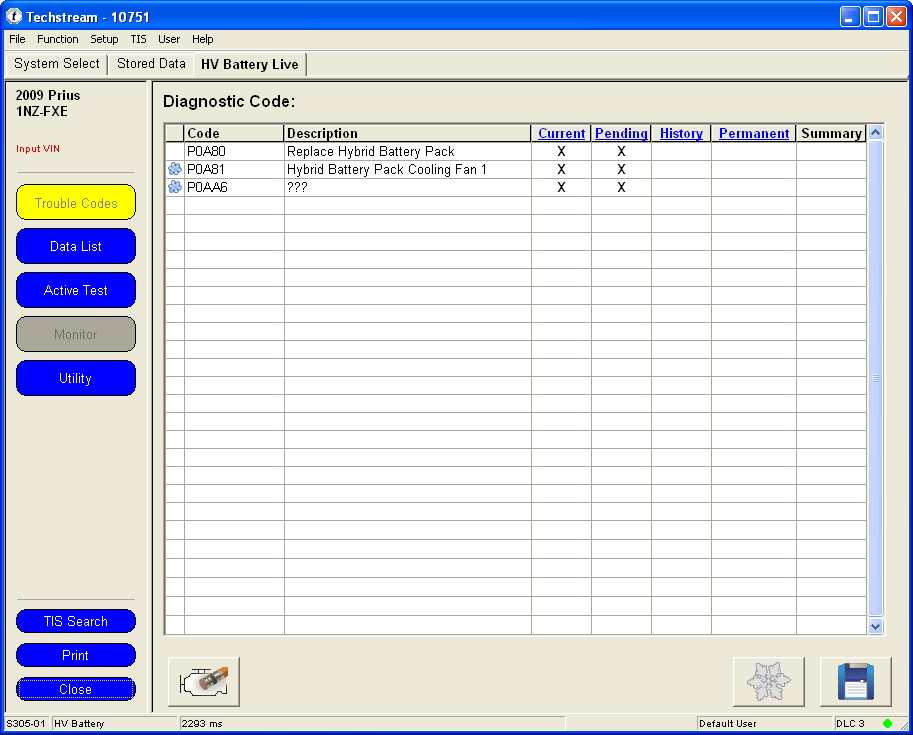Click the green DLC connection status indicator
This screenshot has width=913, height=735.
(887, 723)
